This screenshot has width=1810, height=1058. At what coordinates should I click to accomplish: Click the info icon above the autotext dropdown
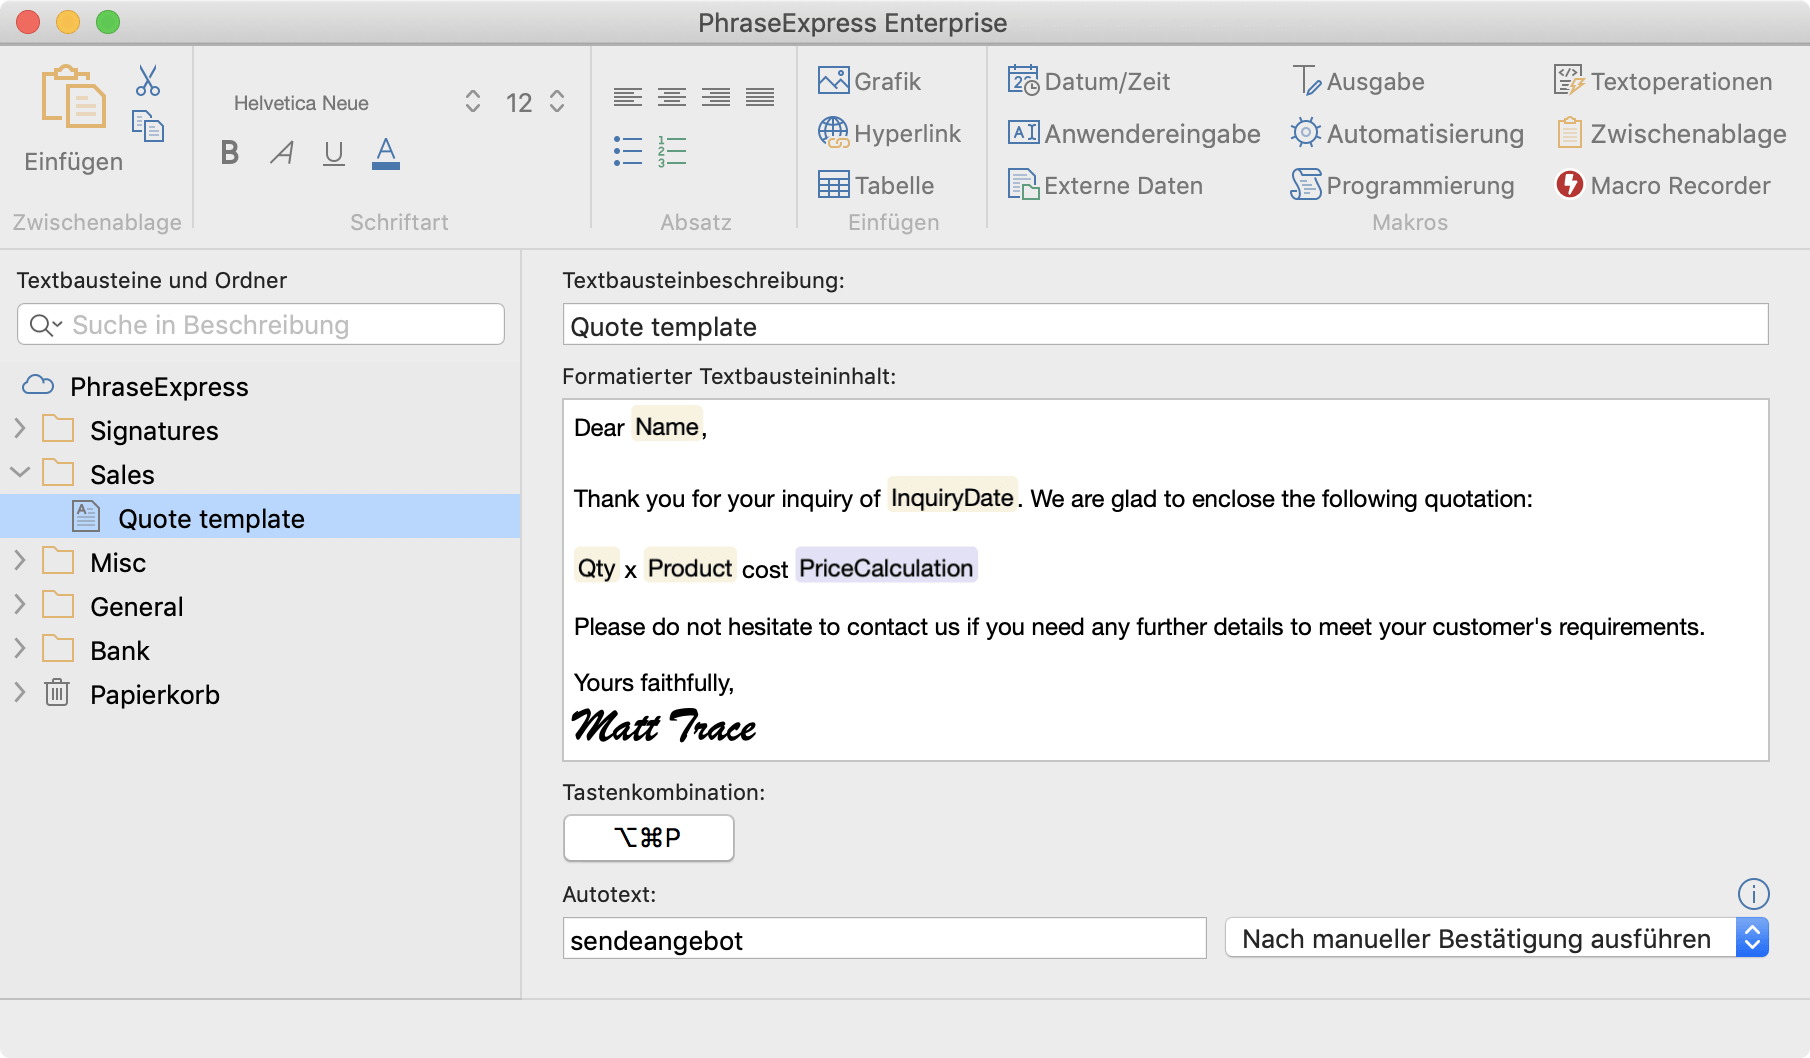(x=1753, y=893)
